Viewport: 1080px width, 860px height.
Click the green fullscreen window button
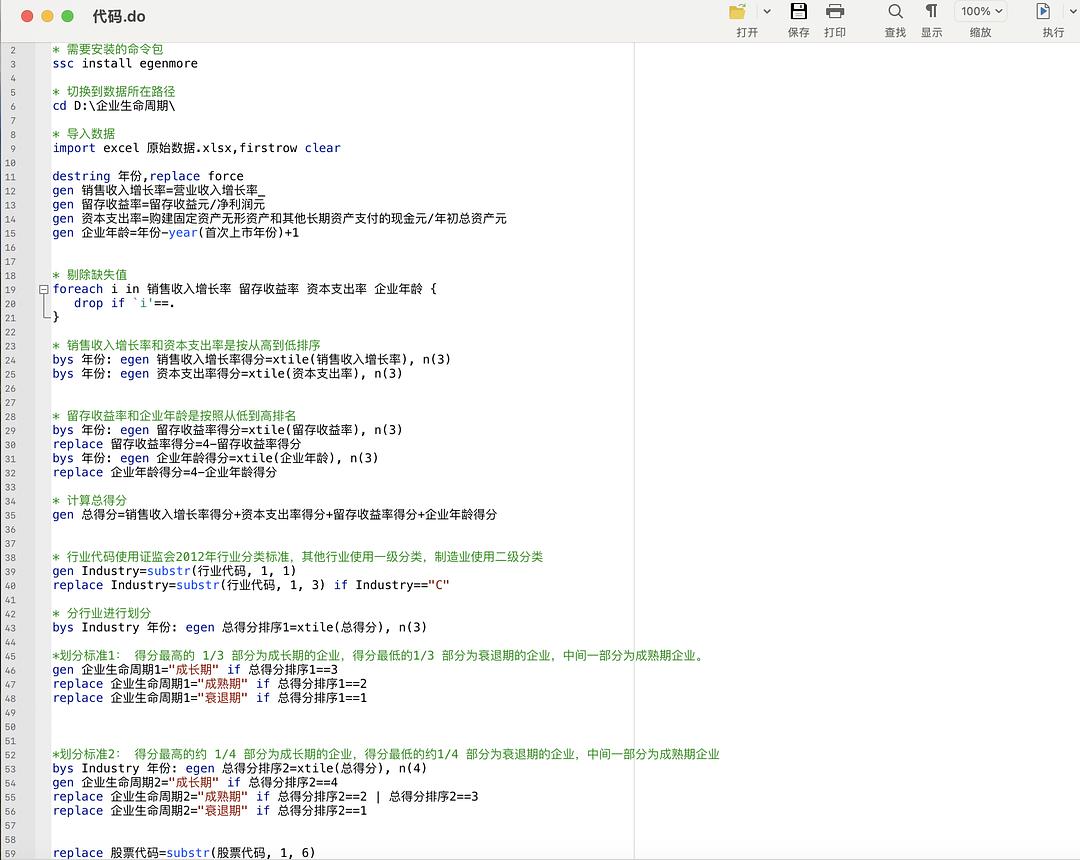click(x=68, y=16)
